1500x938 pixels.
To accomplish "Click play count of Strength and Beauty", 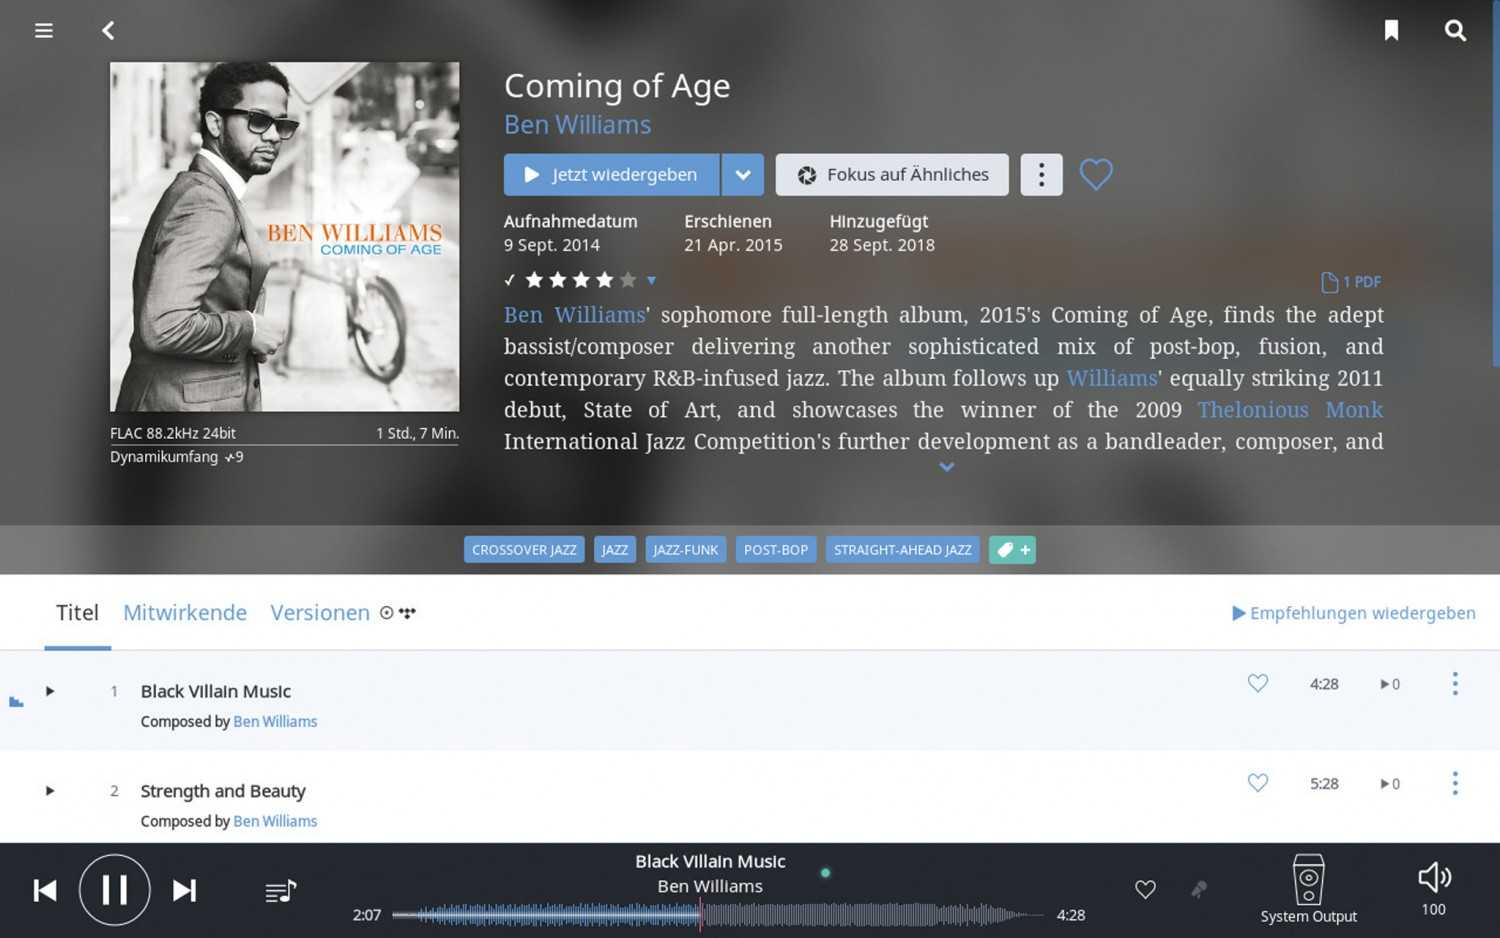I will coord(1390,784).
